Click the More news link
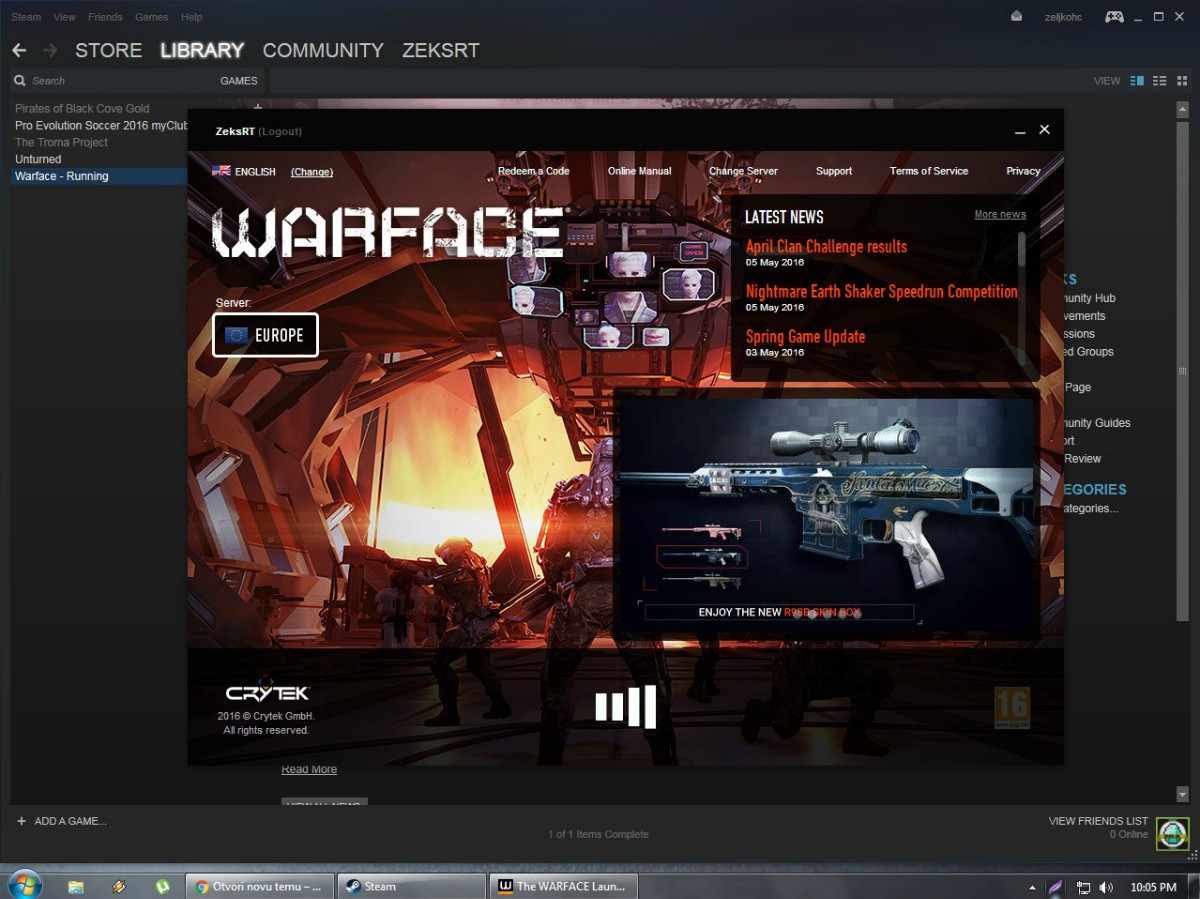This screenshot has width=1200, height=899. pos(1000,214)
